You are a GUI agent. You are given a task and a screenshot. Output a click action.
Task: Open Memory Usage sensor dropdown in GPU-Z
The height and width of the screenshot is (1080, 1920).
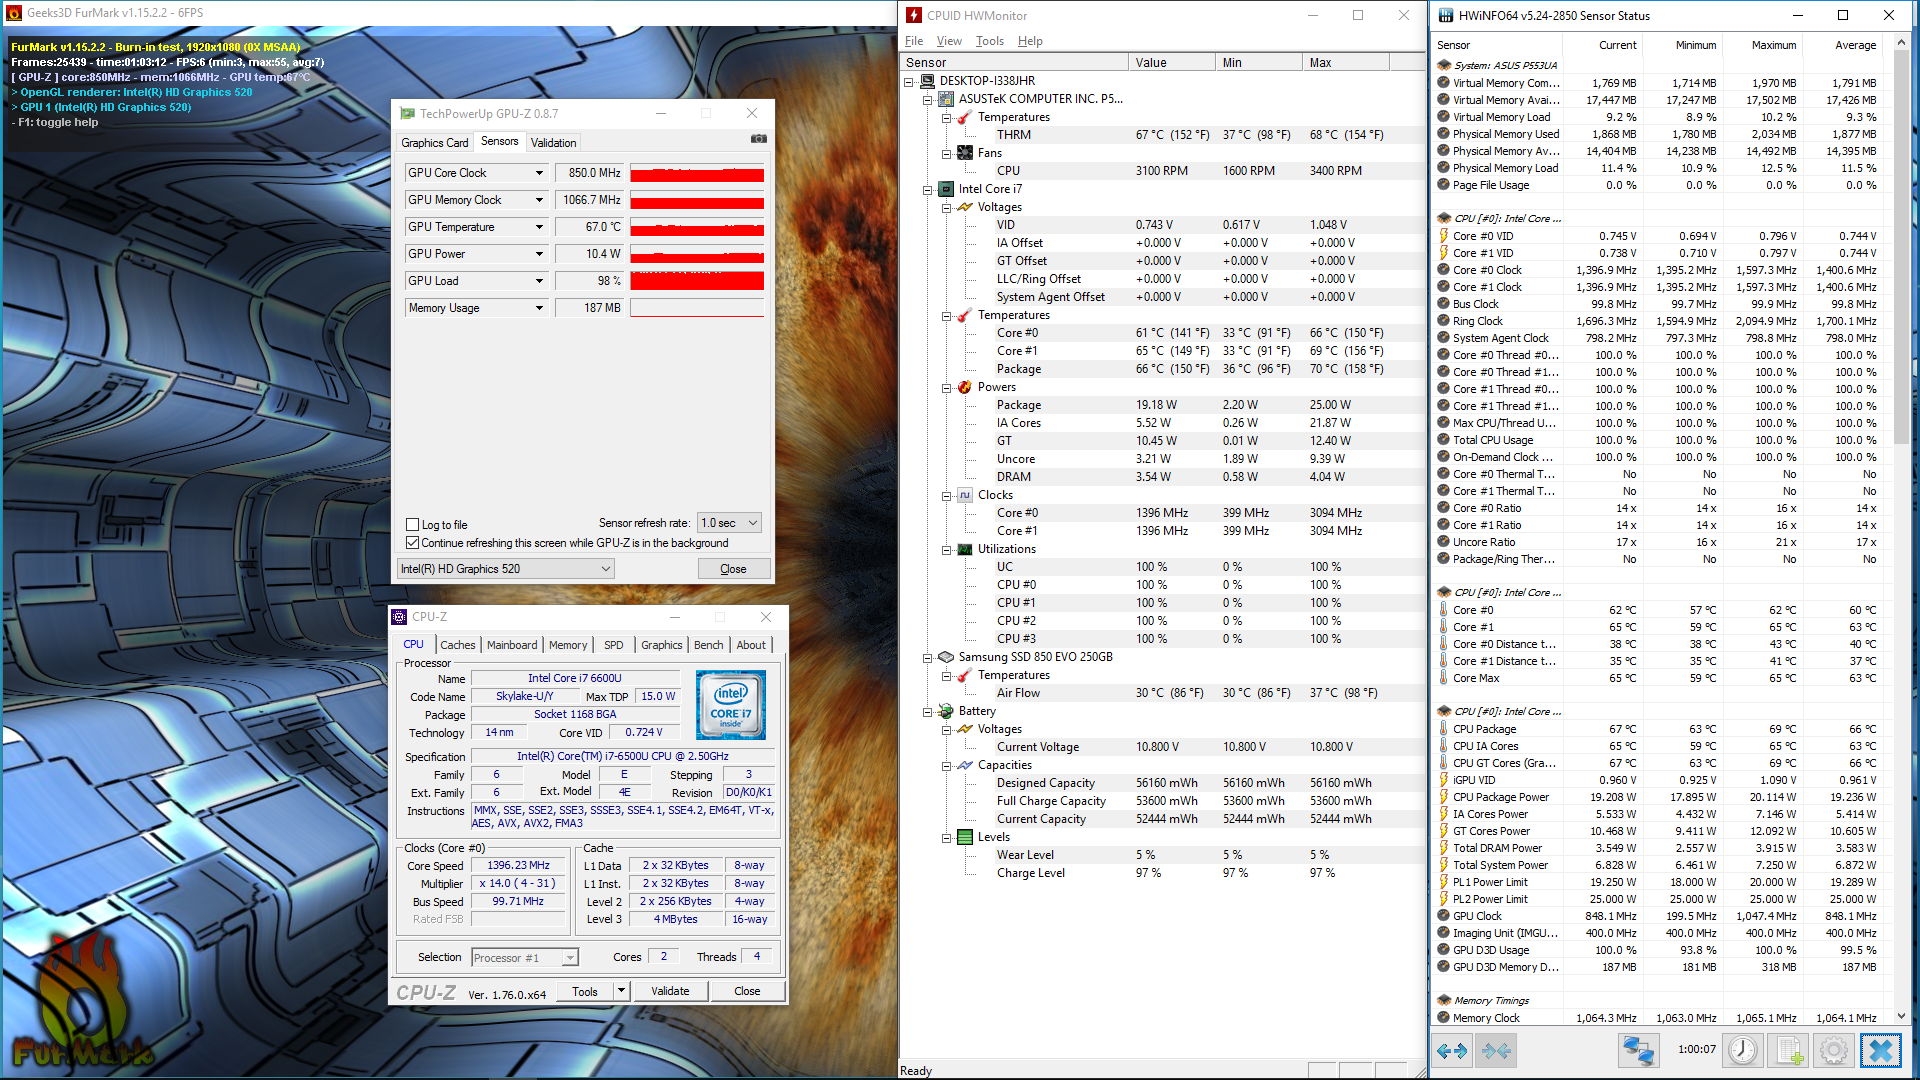pyautogui.click(x=539, y=308)
